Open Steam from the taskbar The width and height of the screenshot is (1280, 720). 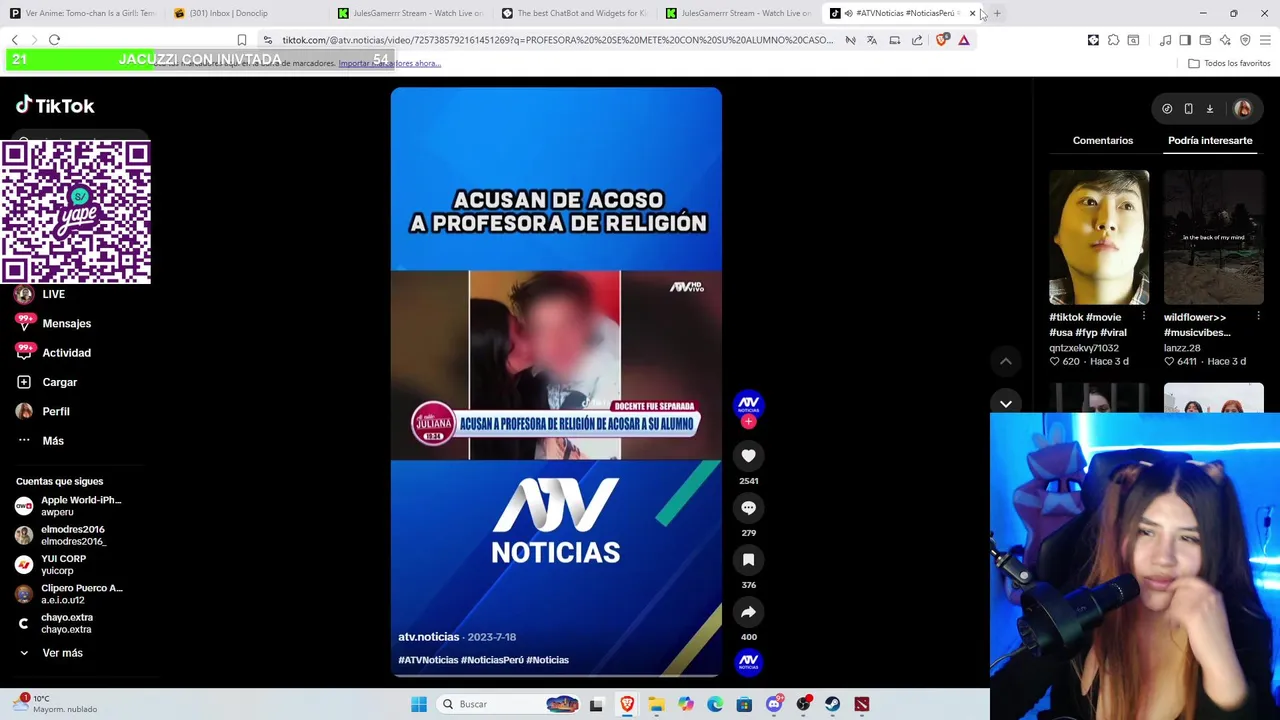(832, 704)
